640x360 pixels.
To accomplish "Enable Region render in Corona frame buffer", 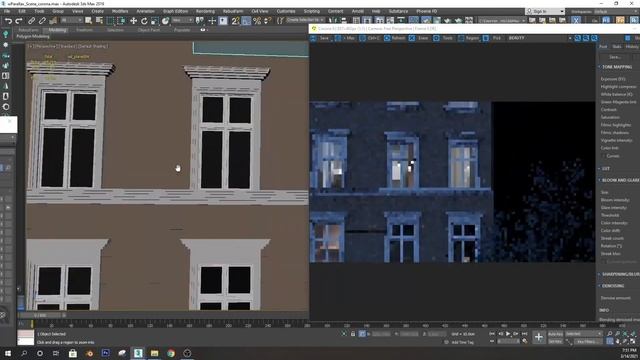I will [468, 38].
